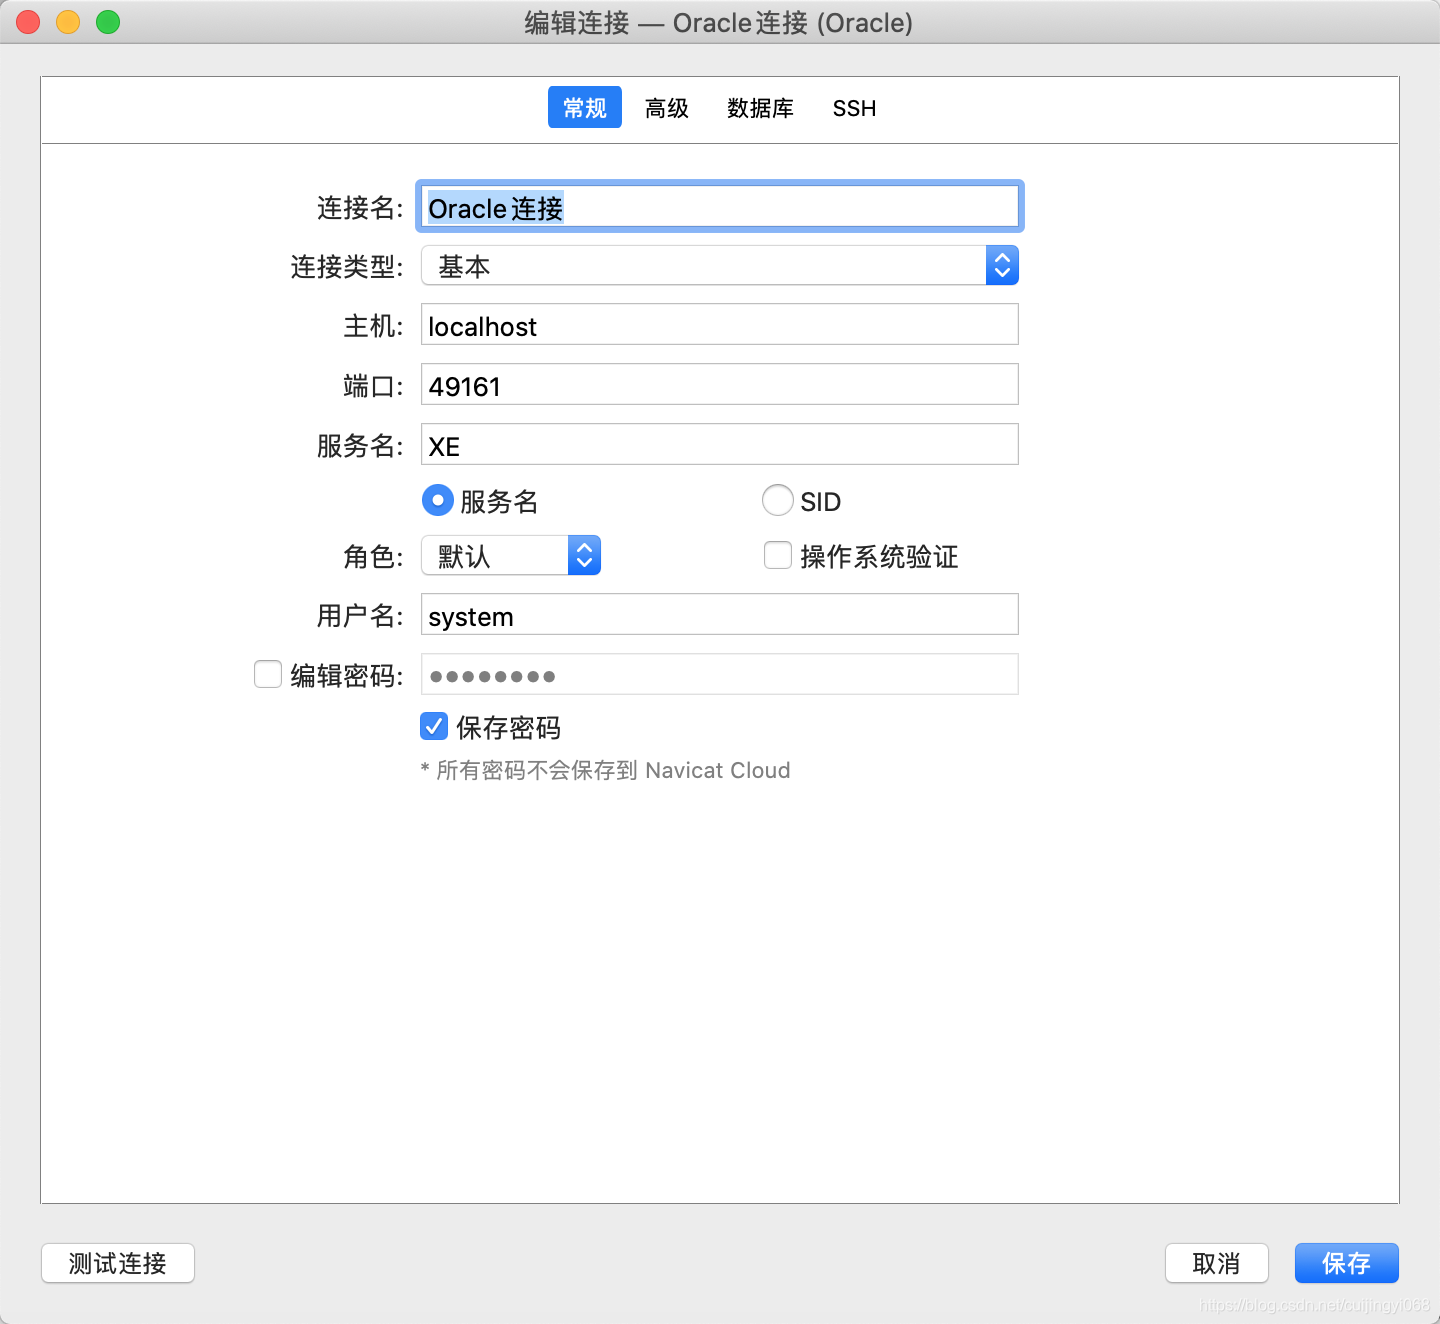This screenshot has width=1440, height=1324.
Task: Click the 服务名 field containing XE
Action: pyautogui.click(x=720, y=445)
